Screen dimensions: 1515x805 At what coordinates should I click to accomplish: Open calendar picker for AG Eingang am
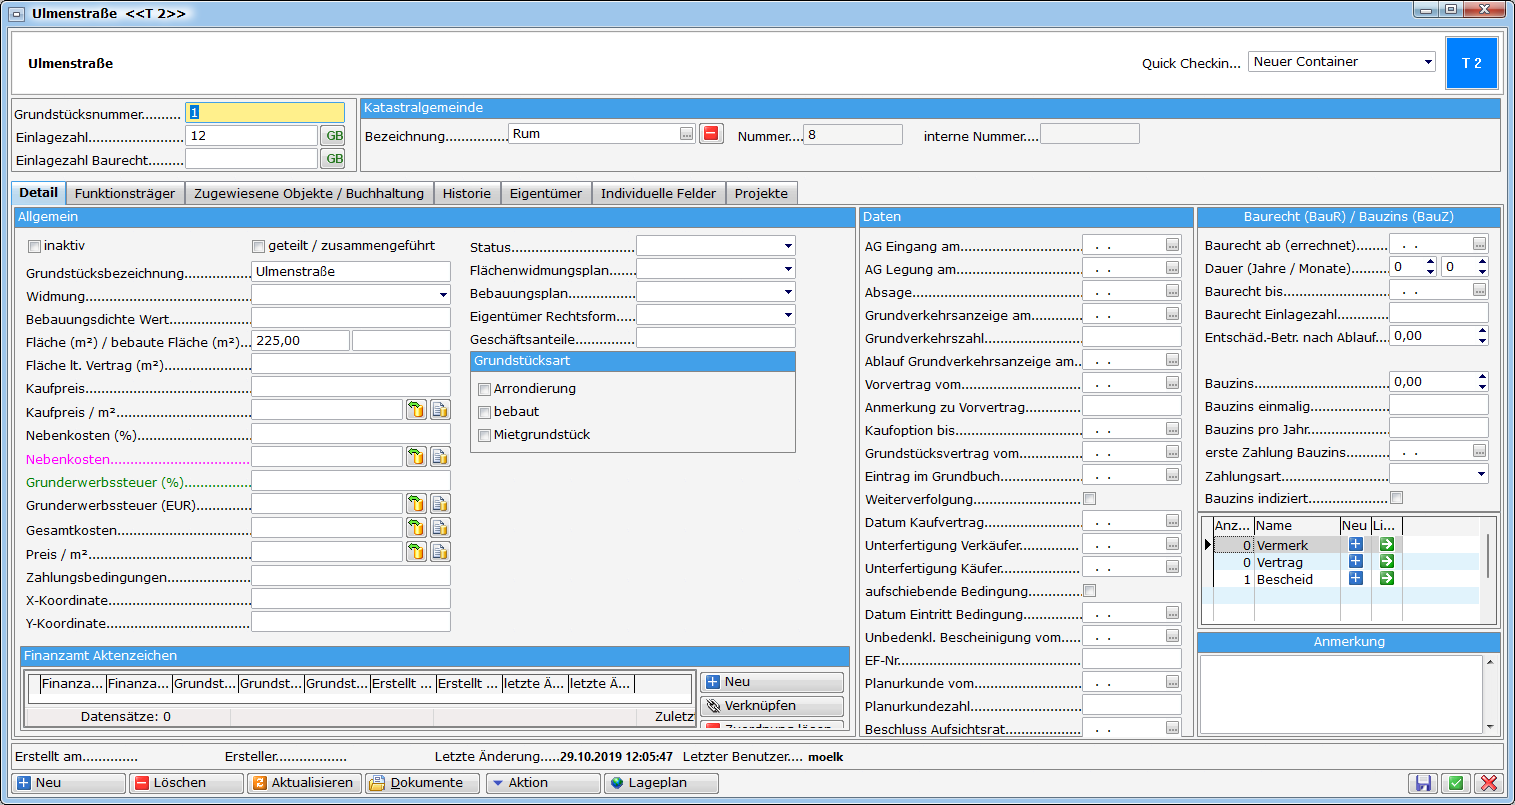pyautogui.click(x=1172, y=246)
